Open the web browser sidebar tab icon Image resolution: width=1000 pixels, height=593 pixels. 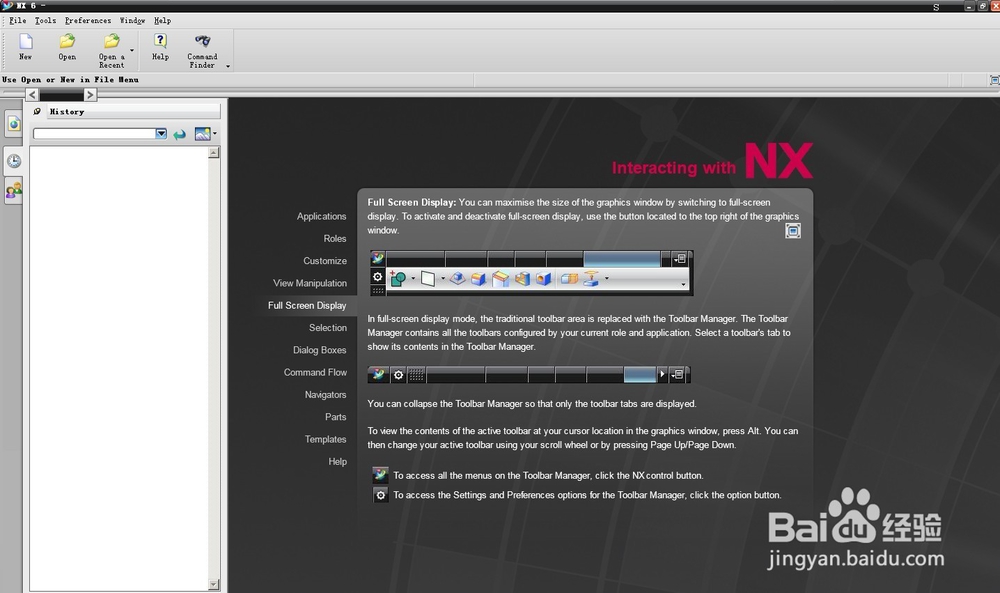click(x=13, y=124)
